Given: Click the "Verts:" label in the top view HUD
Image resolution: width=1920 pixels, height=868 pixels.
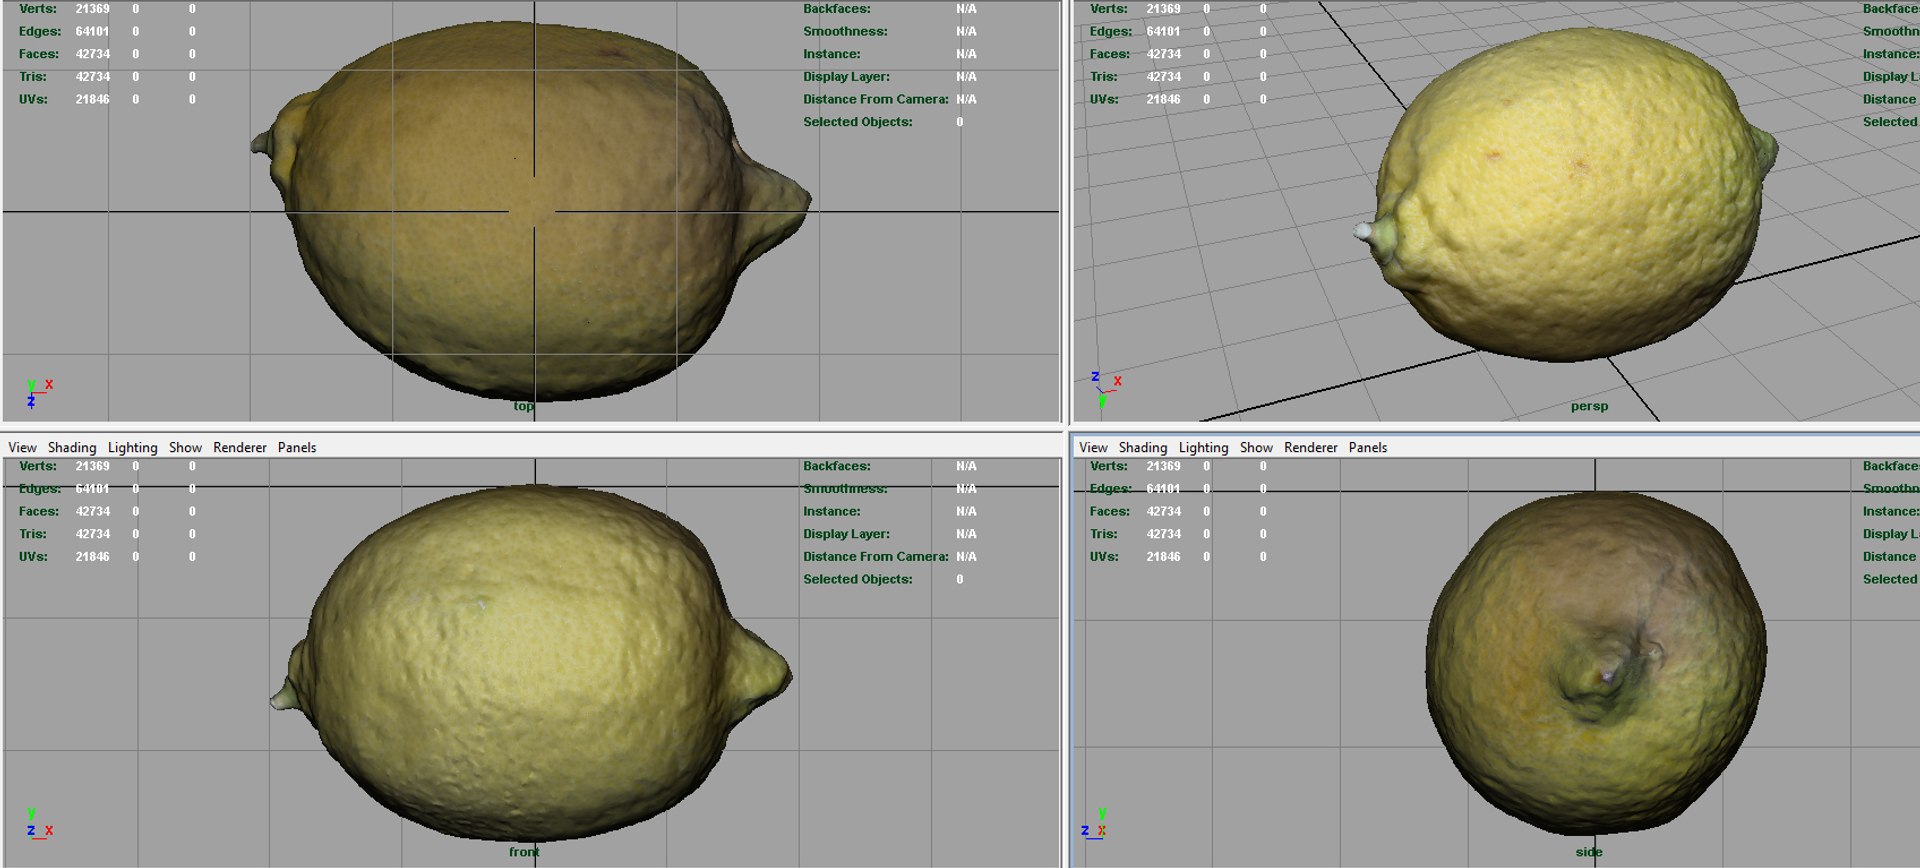Looking at the screenshot, I should [x=38, y=9].
